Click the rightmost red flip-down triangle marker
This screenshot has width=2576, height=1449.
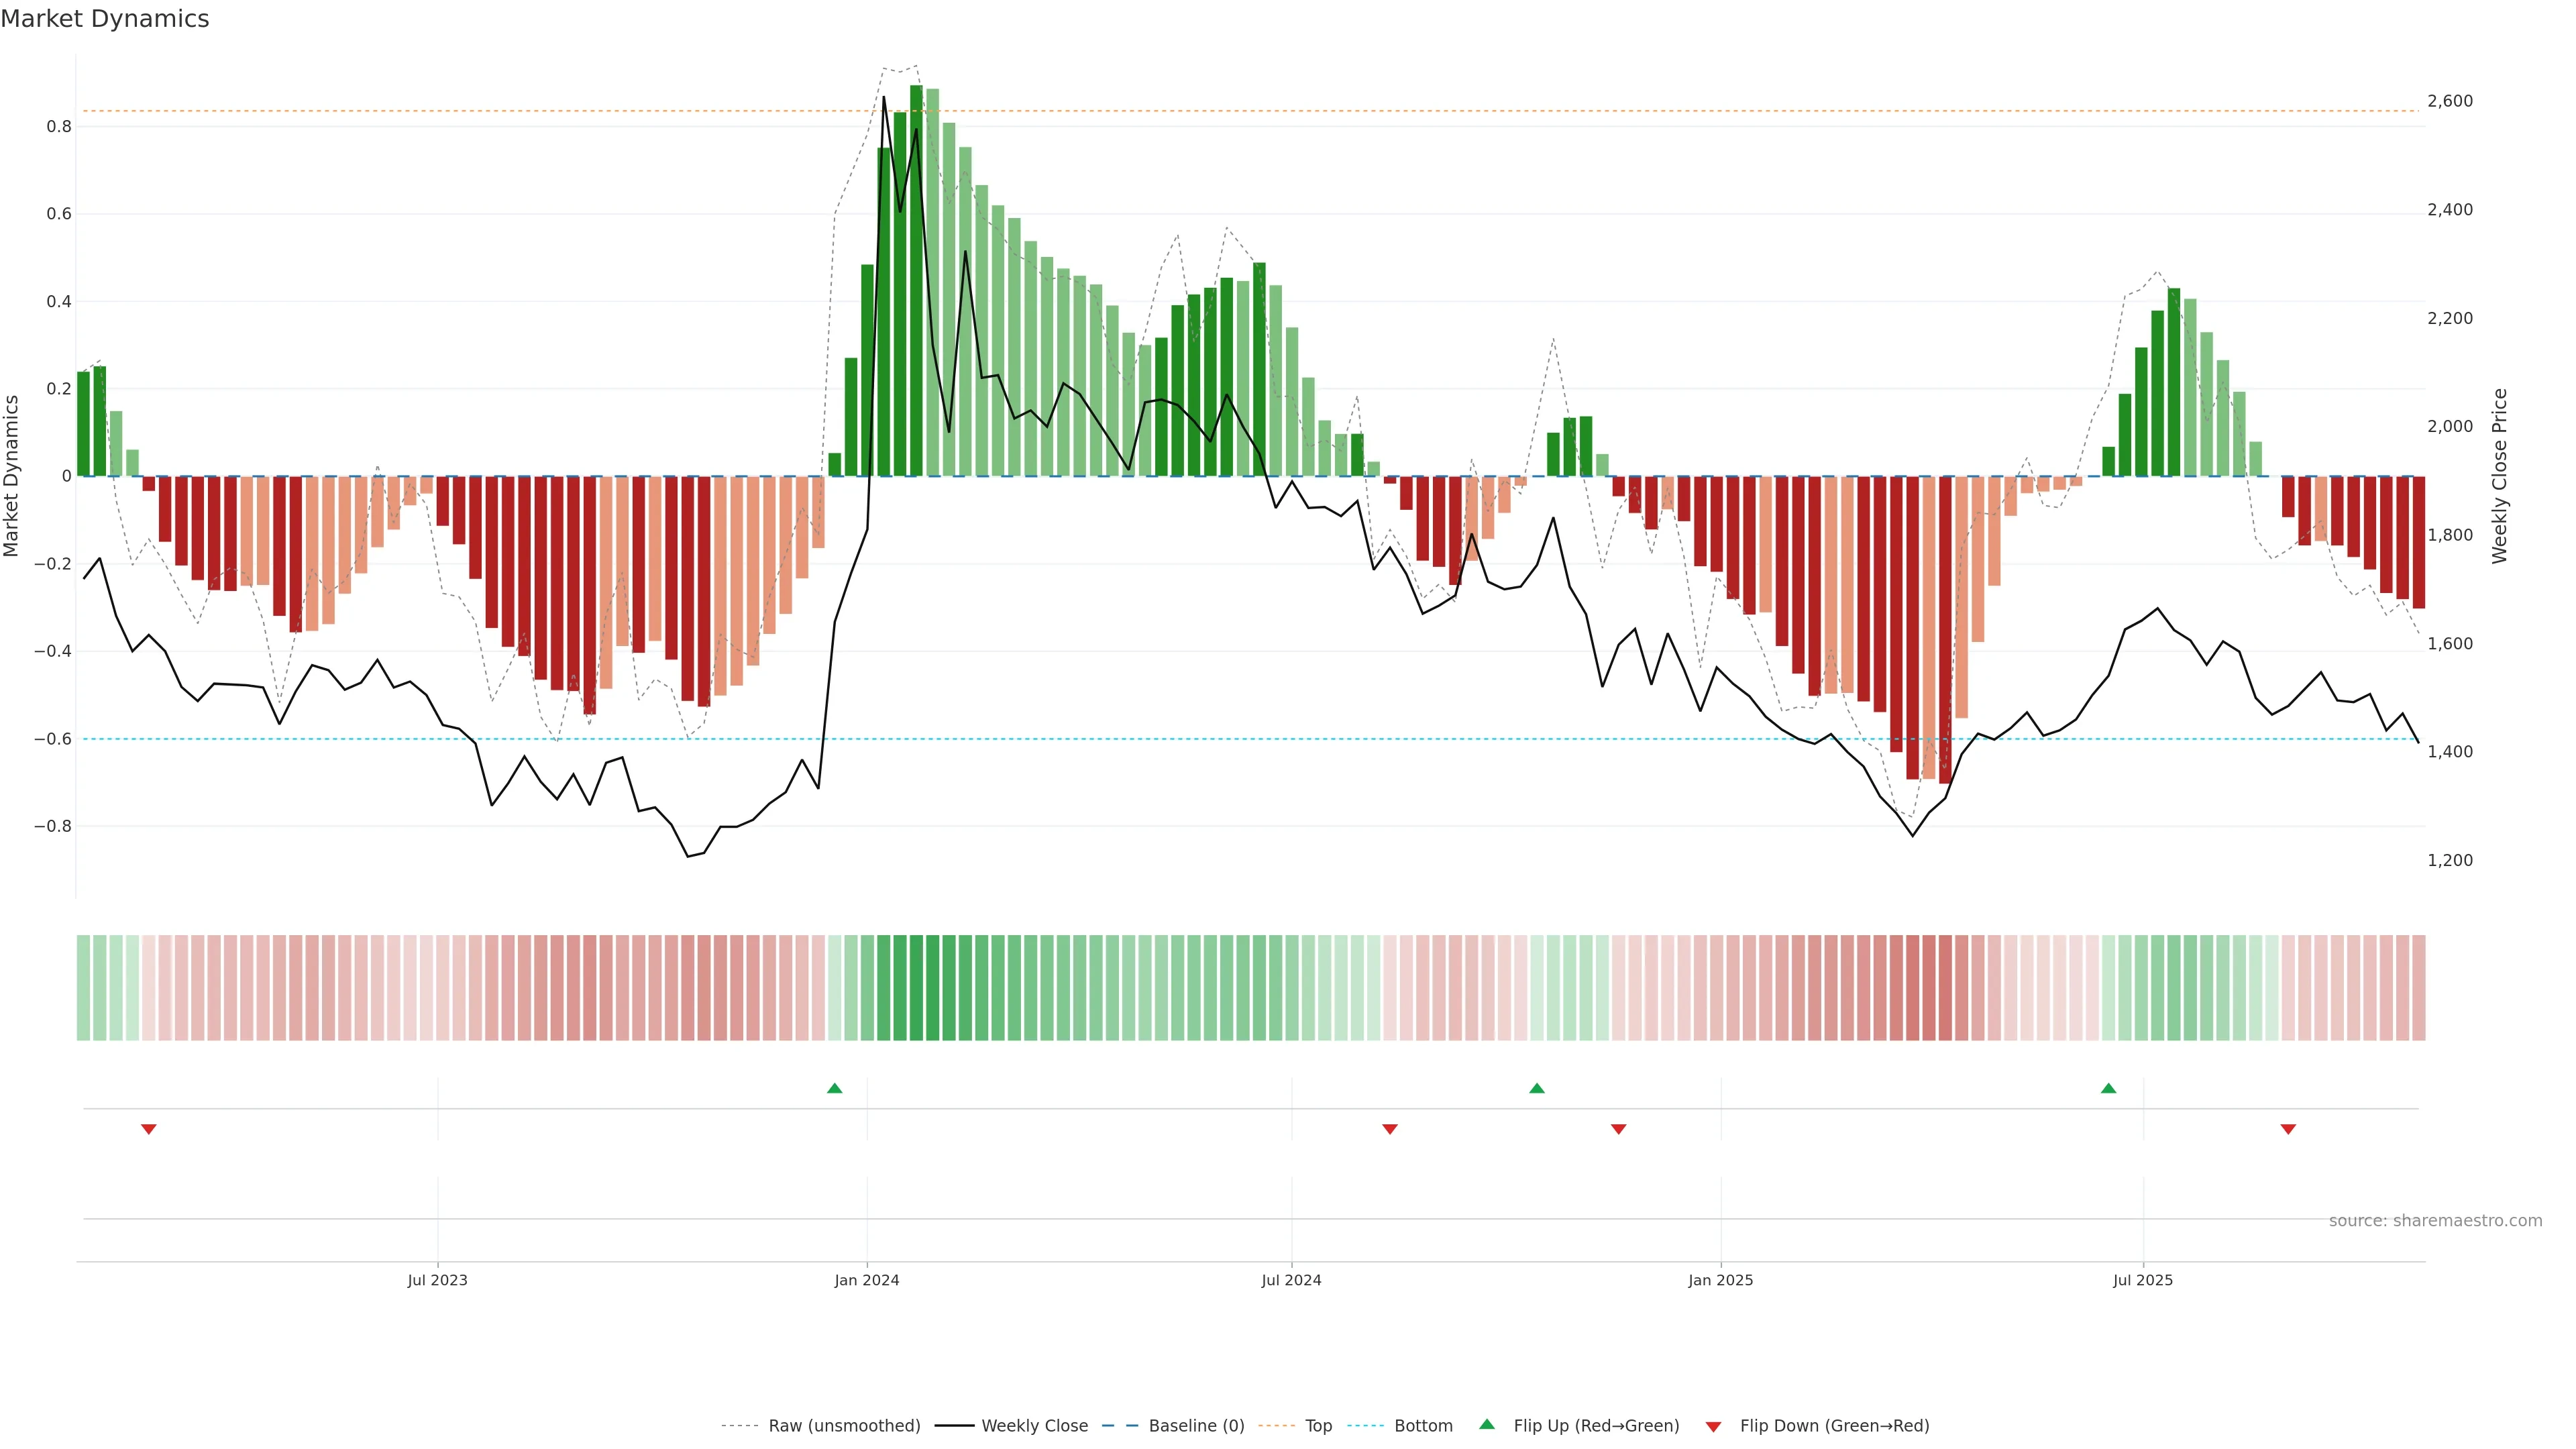click(x=2288, y=1129)
